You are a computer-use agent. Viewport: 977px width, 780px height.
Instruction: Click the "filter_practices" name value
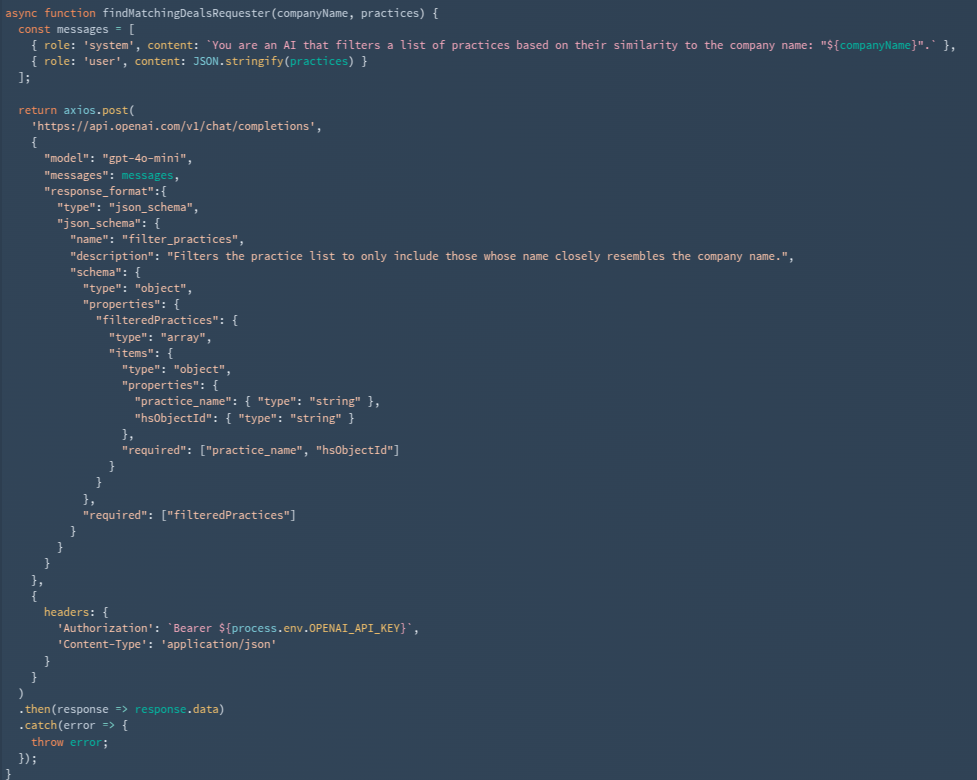point(179,239)
